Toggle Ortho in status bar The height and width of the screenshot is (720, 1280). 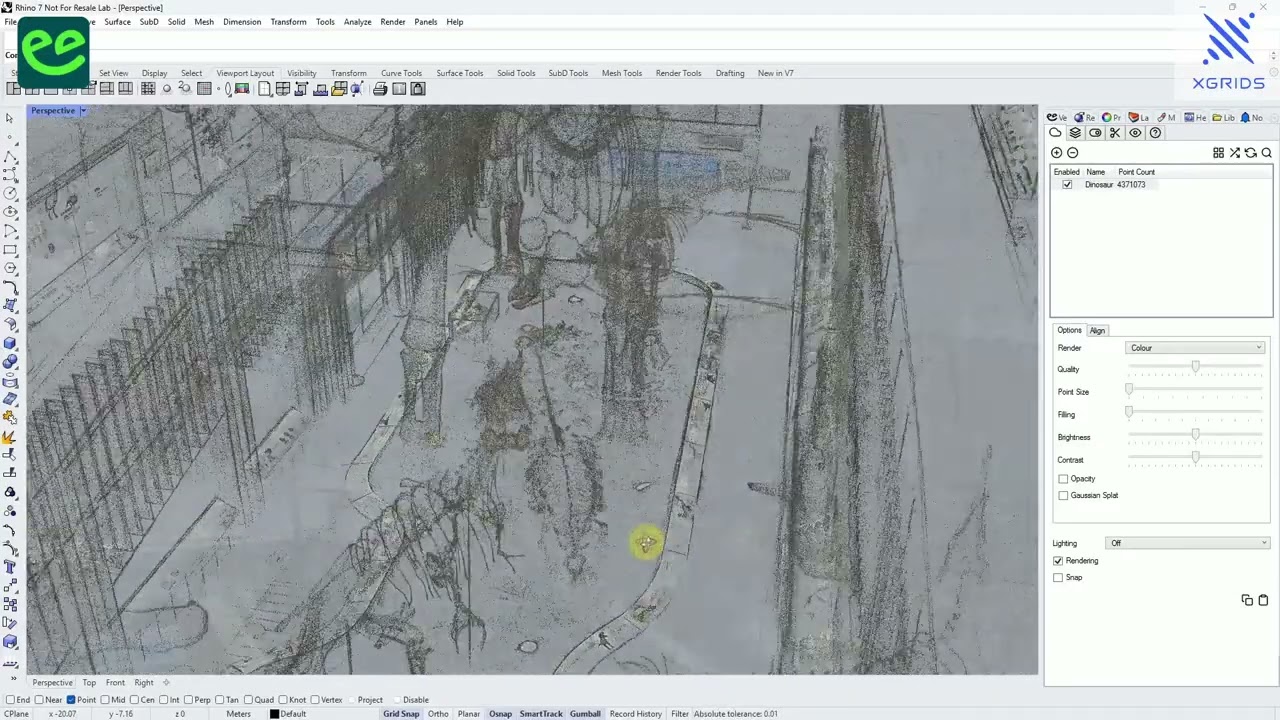[438, 714]
